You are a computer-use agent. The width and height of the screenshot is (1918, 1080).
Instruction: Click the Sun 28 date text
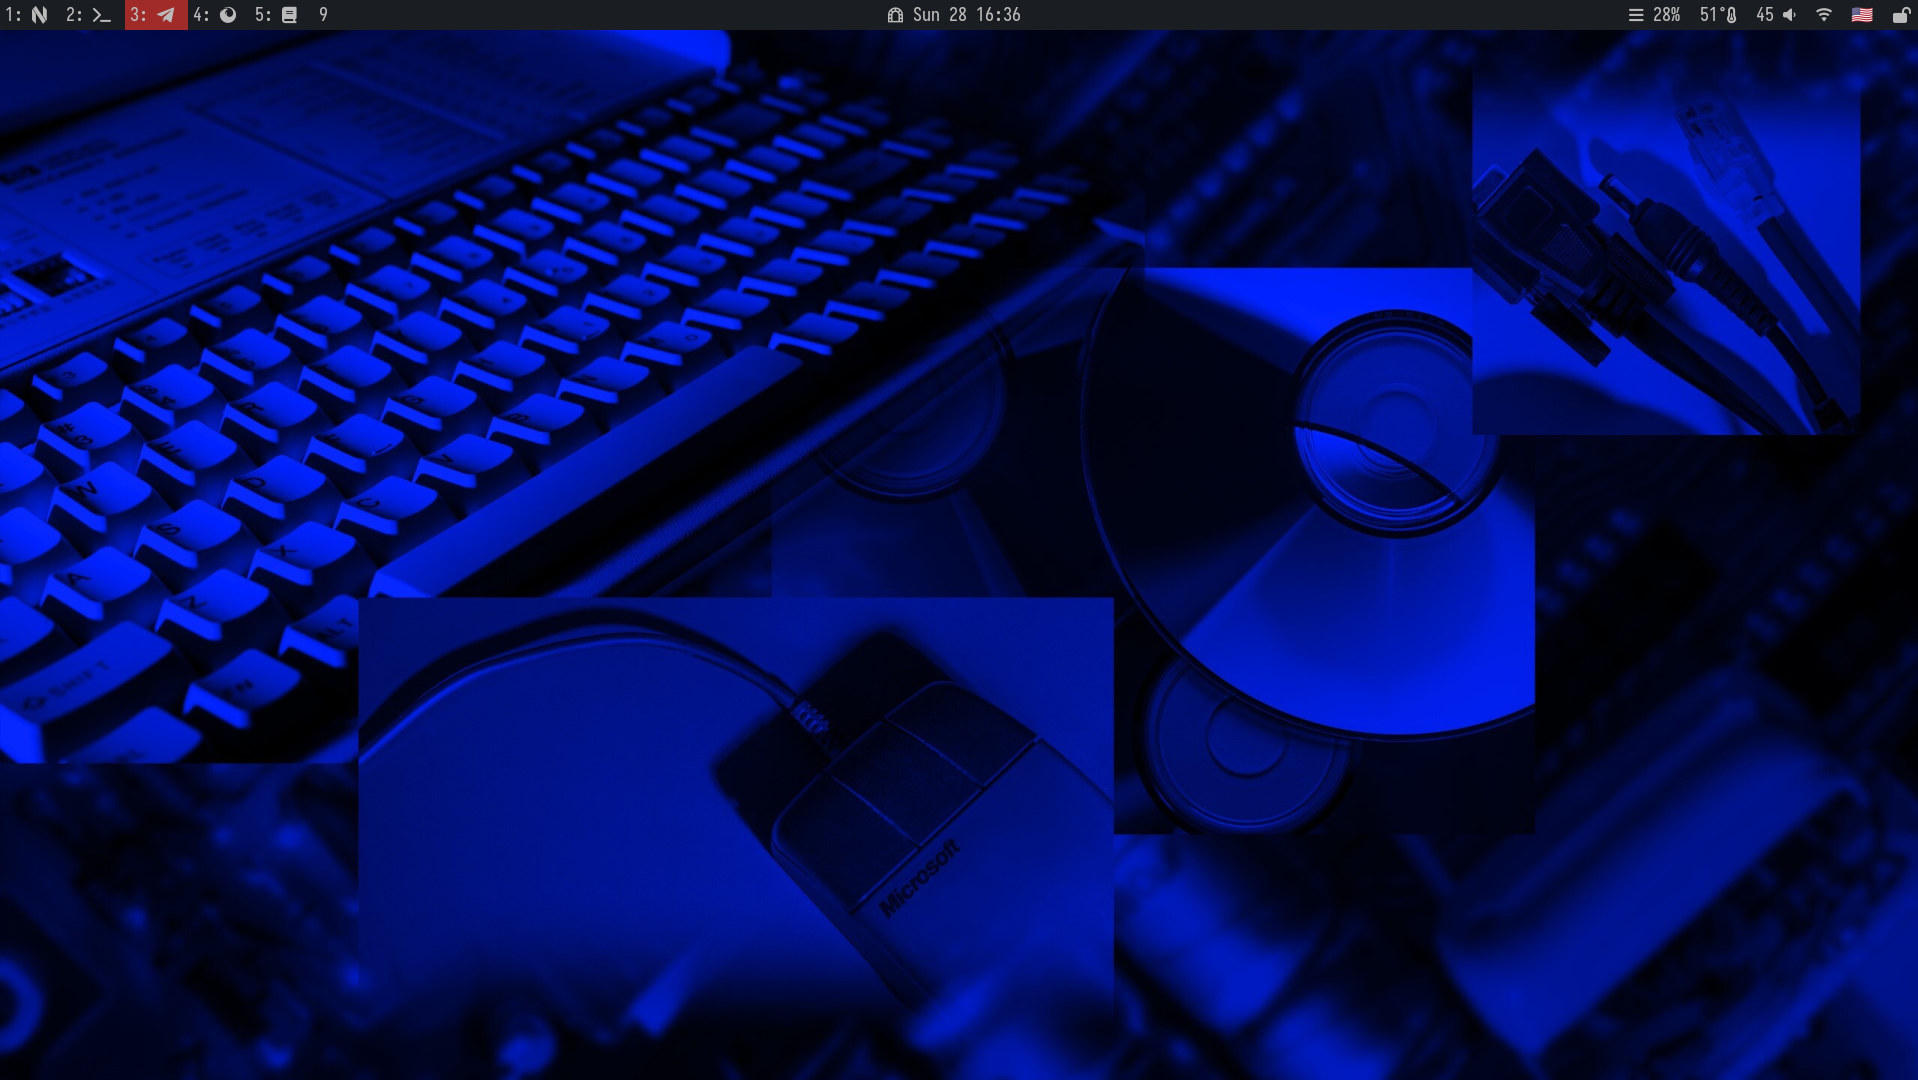939,15
